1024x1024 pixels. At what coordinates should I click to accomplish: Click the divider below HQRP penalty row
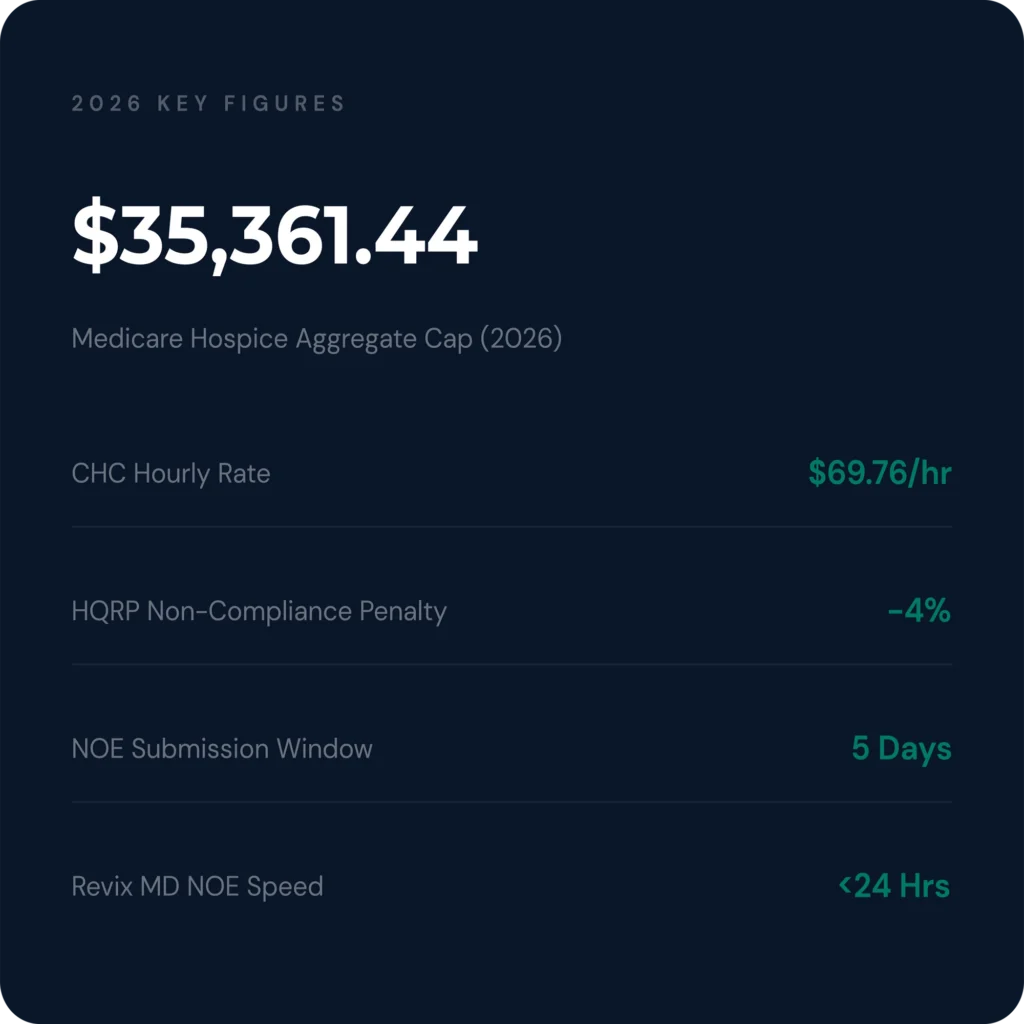click(511, 664)
